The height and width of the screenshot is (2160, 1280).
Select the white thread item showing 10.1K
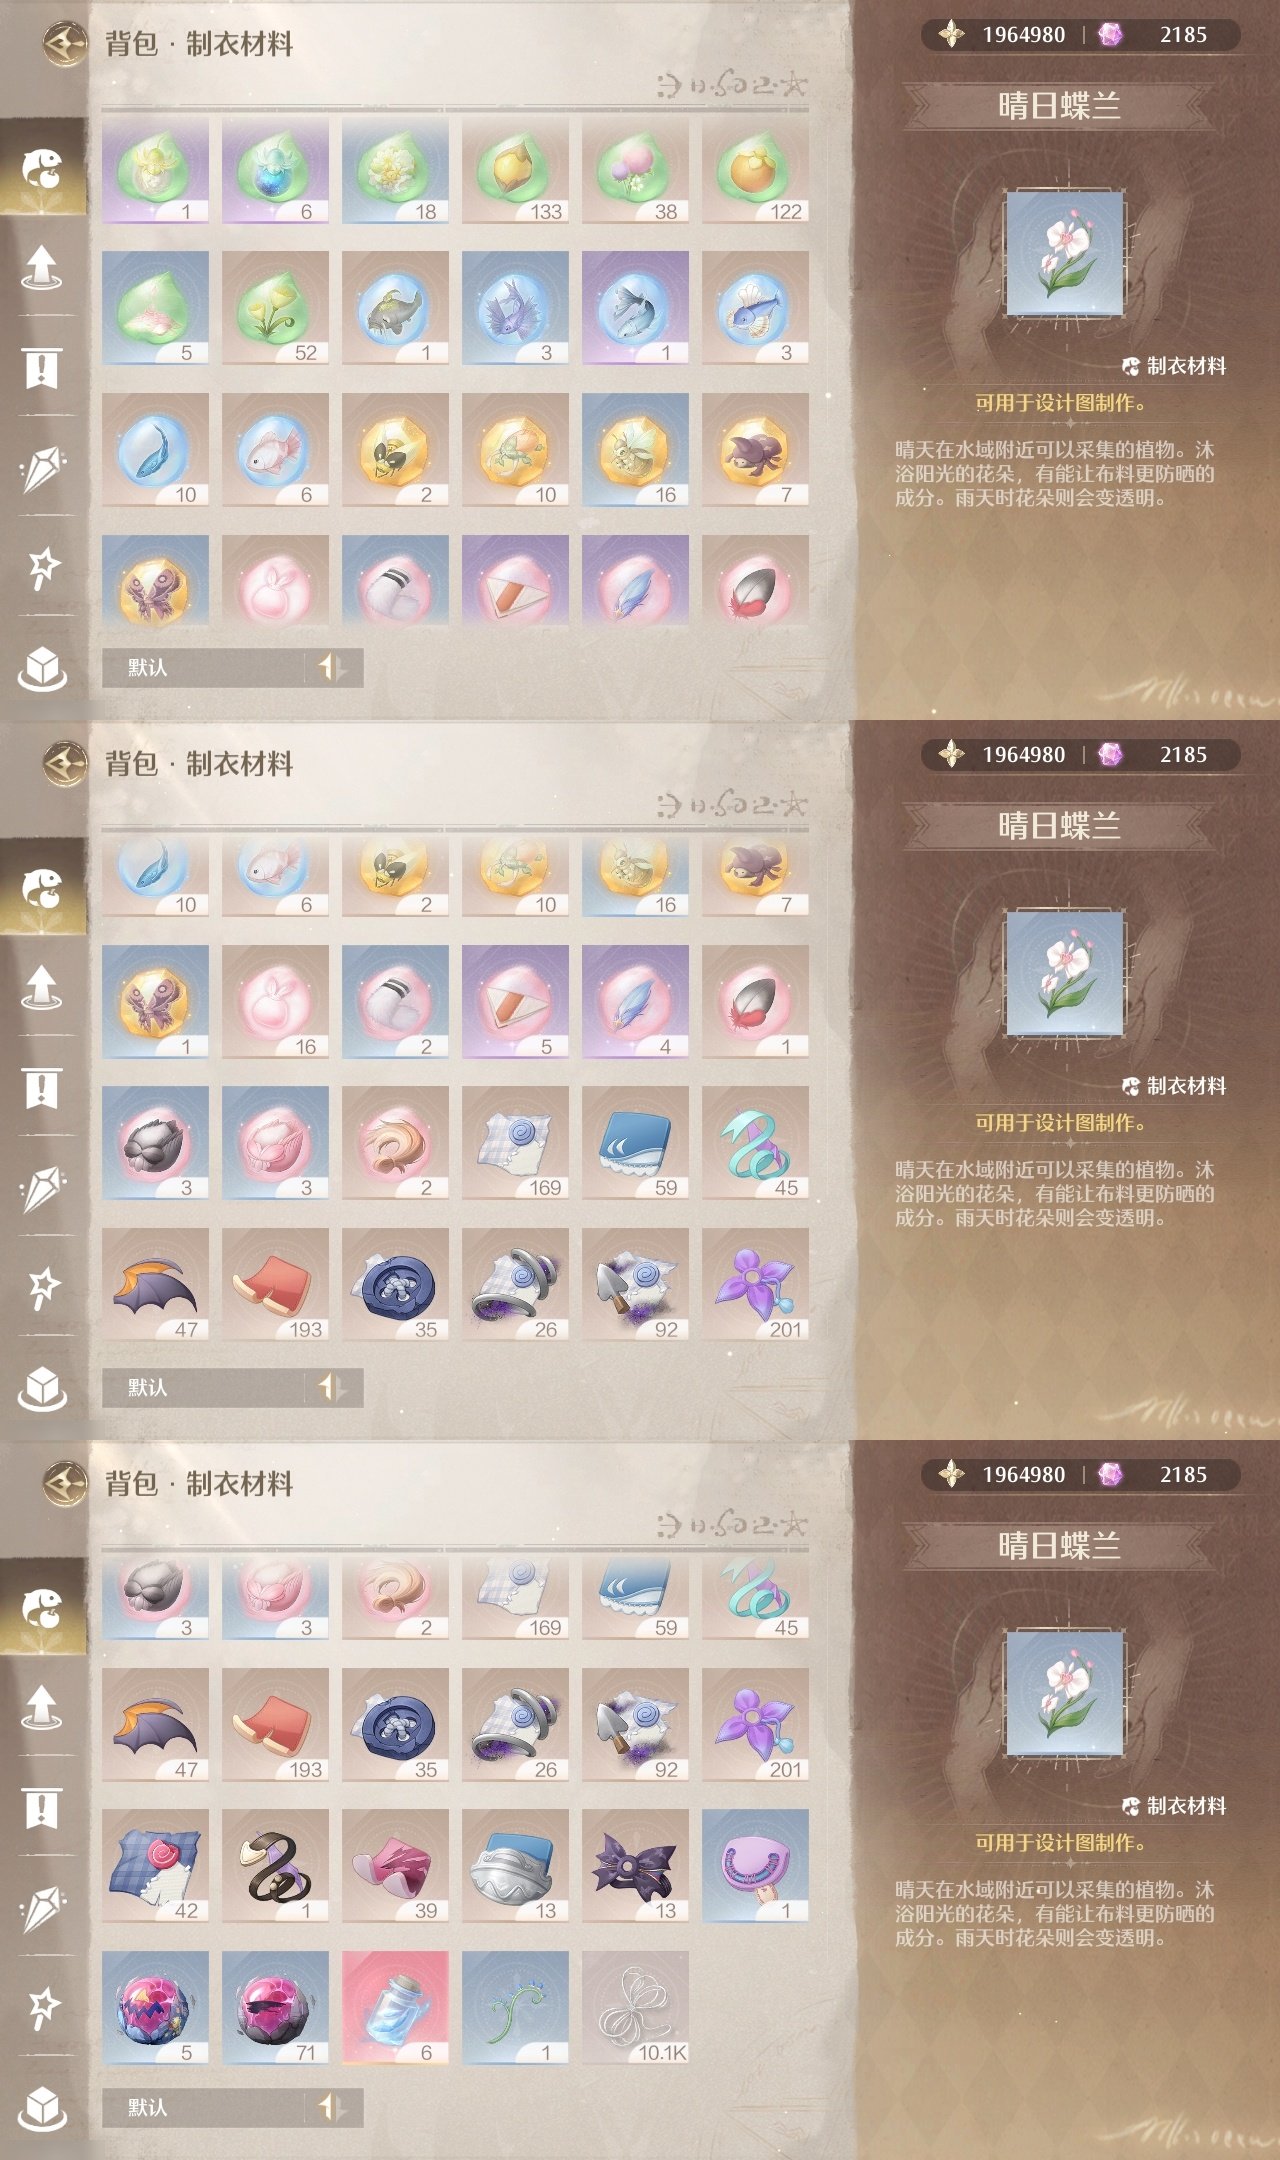[x=635, y=2008]
